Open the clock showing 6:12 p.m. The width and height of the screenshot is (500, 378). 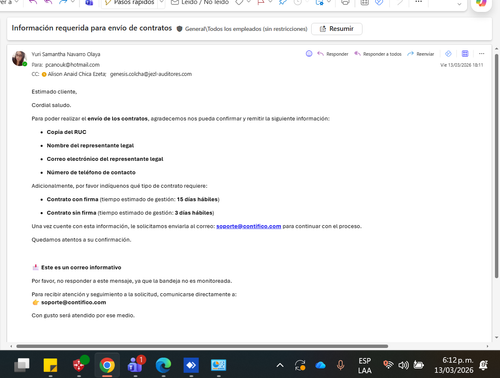(454, 365)
